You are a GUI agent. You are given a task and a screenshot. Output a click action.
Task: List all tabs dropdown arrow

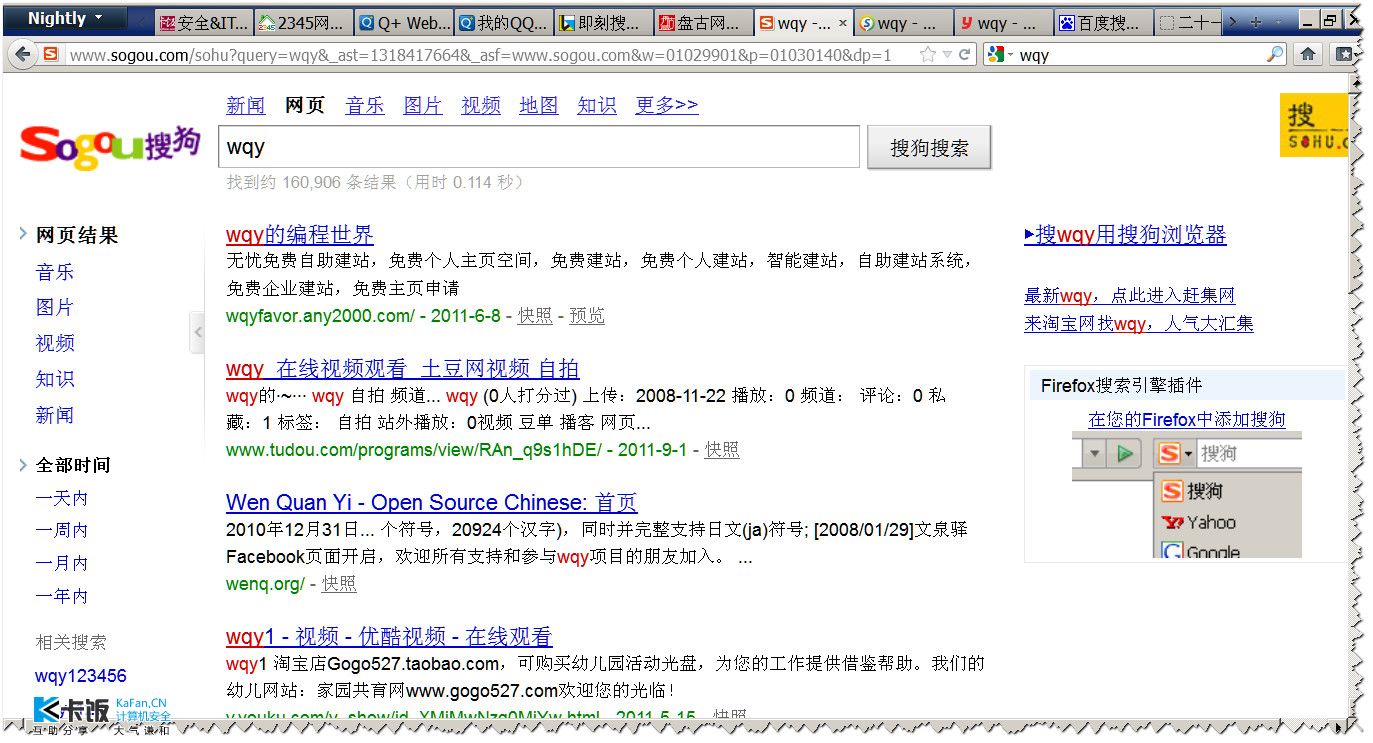coord(1278,21)
